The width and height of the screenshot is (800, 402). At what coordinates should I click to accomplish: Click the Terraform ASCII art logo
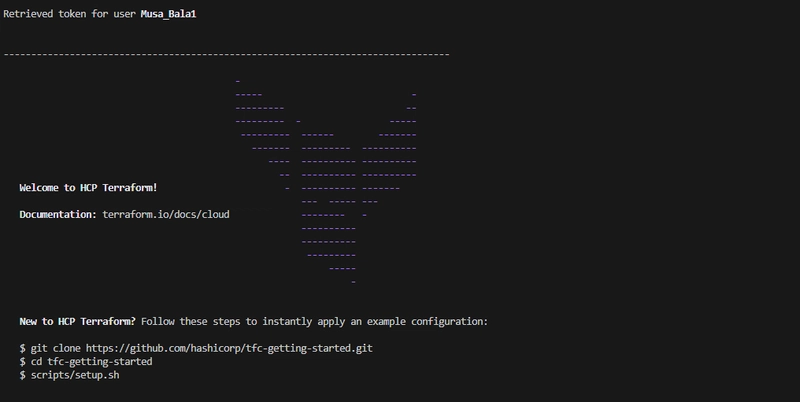pos(326,181)
